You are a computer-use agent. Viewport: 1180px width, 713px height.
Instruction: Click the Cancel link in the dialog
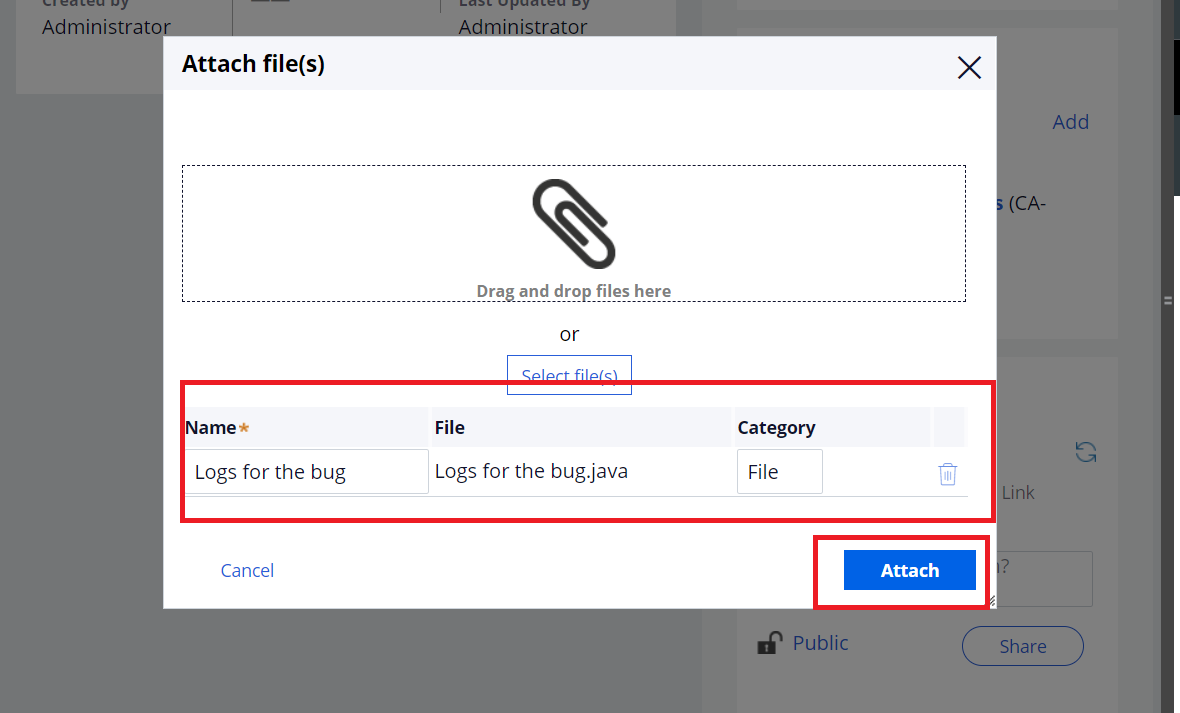click(247, 571)
